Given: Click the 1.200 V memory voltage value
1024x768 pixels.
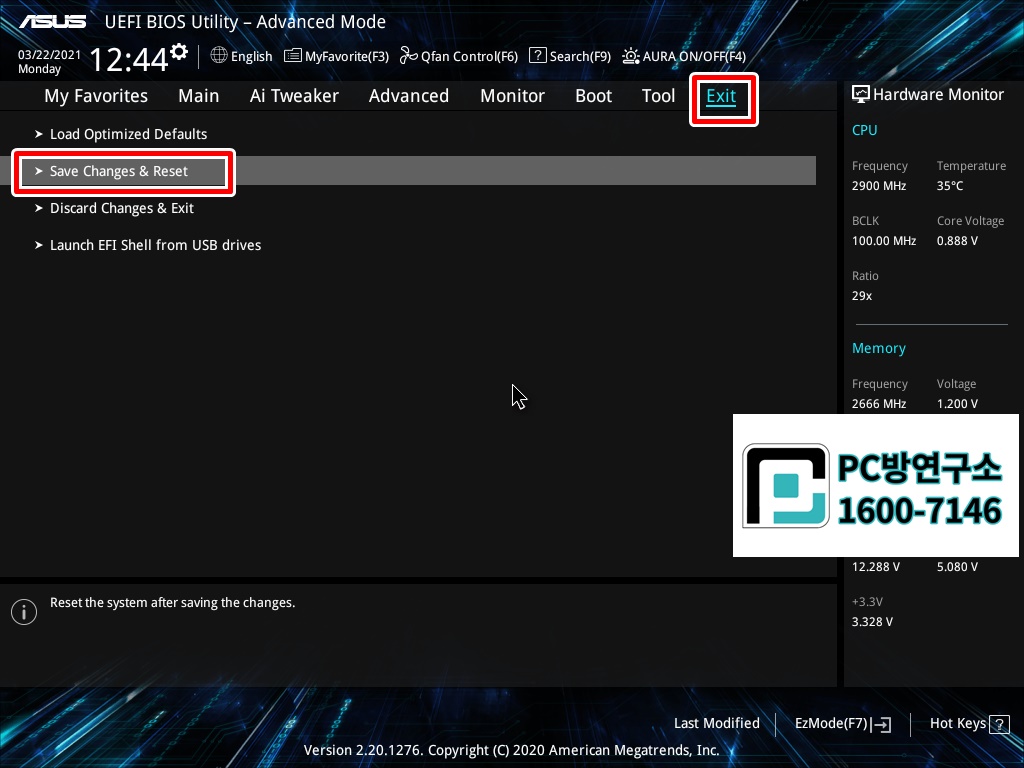Looking at the screenshot, I should point(957,404).
